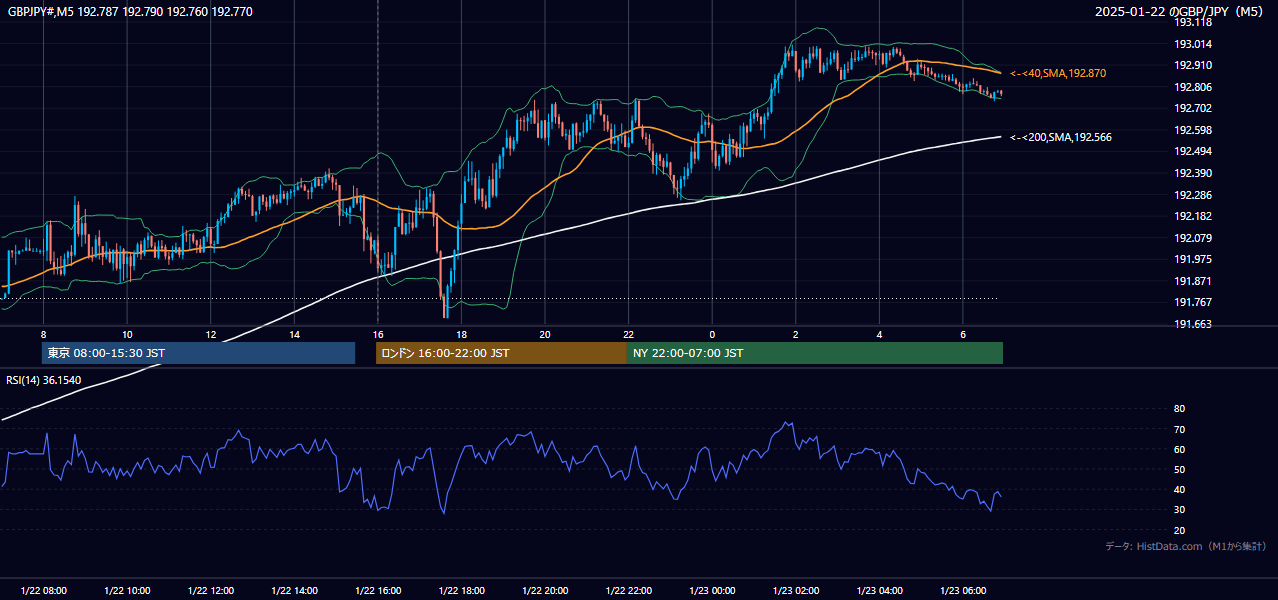Click price axis value 192.702
This screenshot has height=600, width=1278.
click(1193, 108)
